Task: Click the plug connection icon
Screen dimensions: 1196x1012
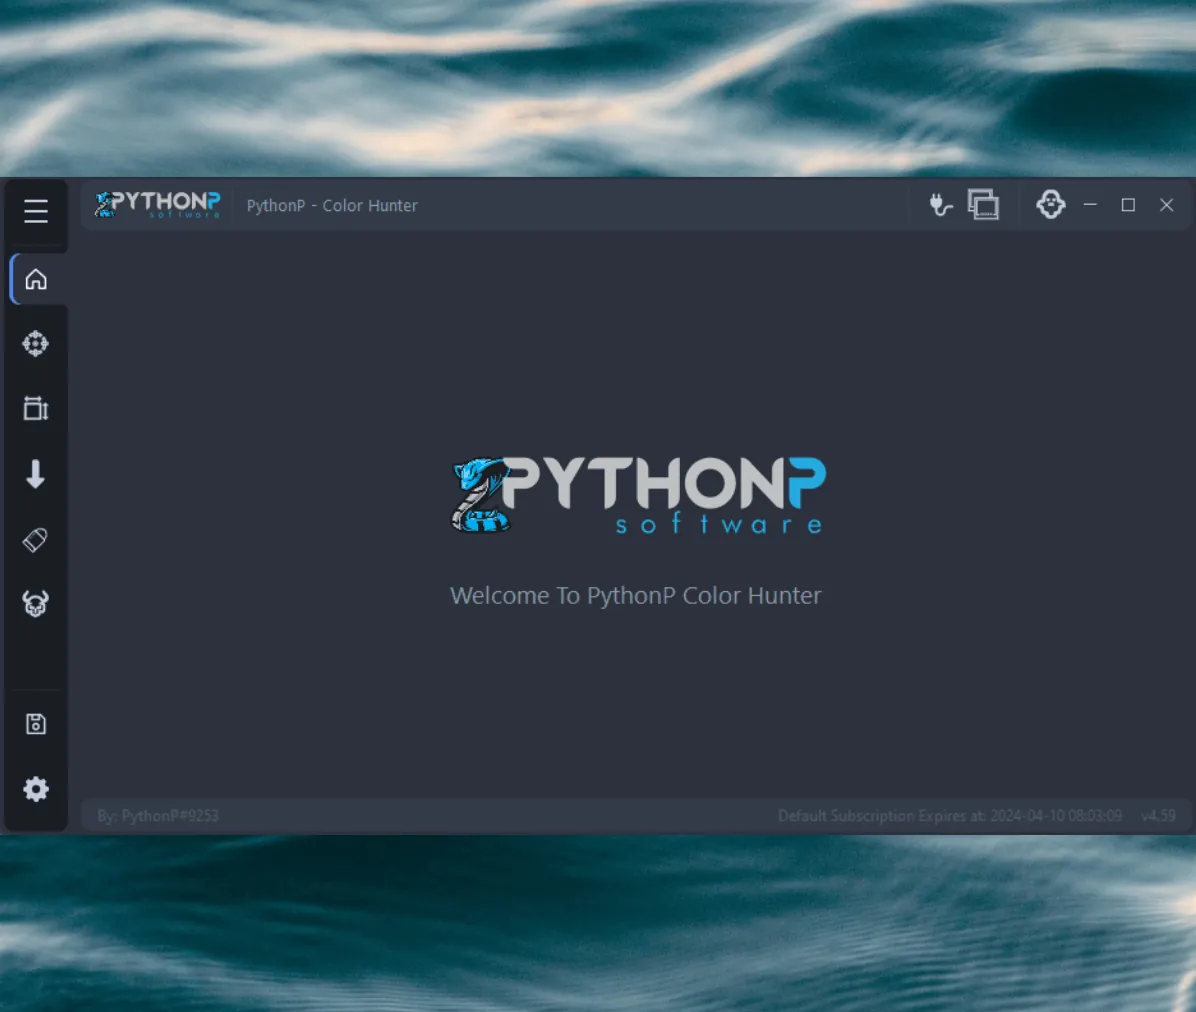Action: (940, 205)
